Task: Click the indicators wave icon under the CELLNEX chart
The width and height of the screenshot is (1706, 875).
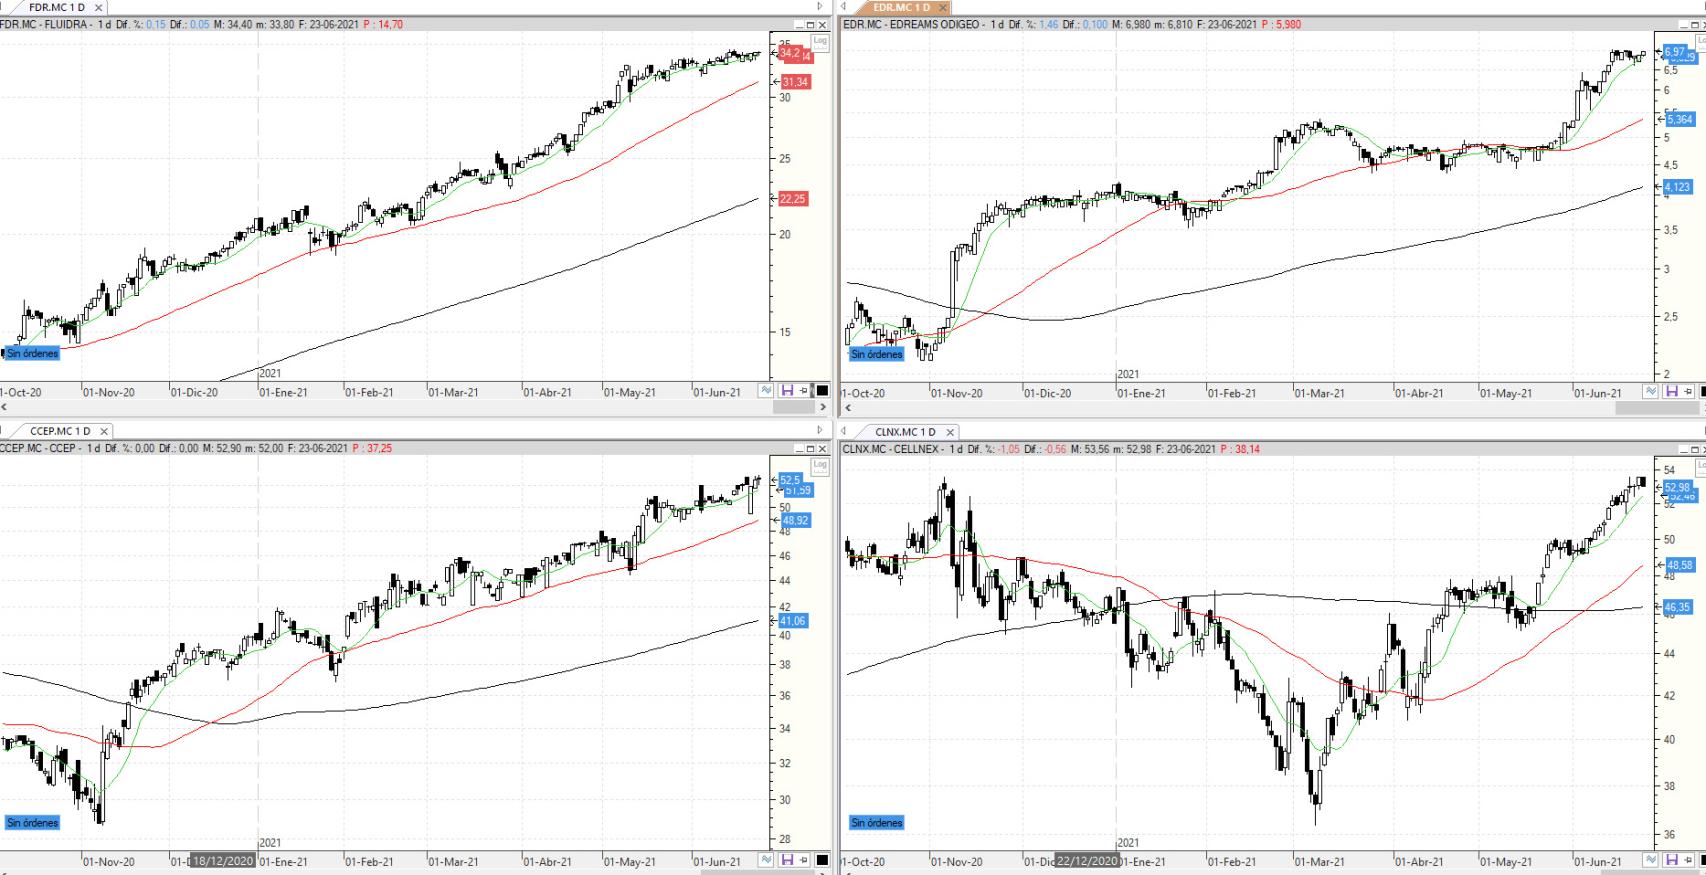Action: tap(1651, 860)
